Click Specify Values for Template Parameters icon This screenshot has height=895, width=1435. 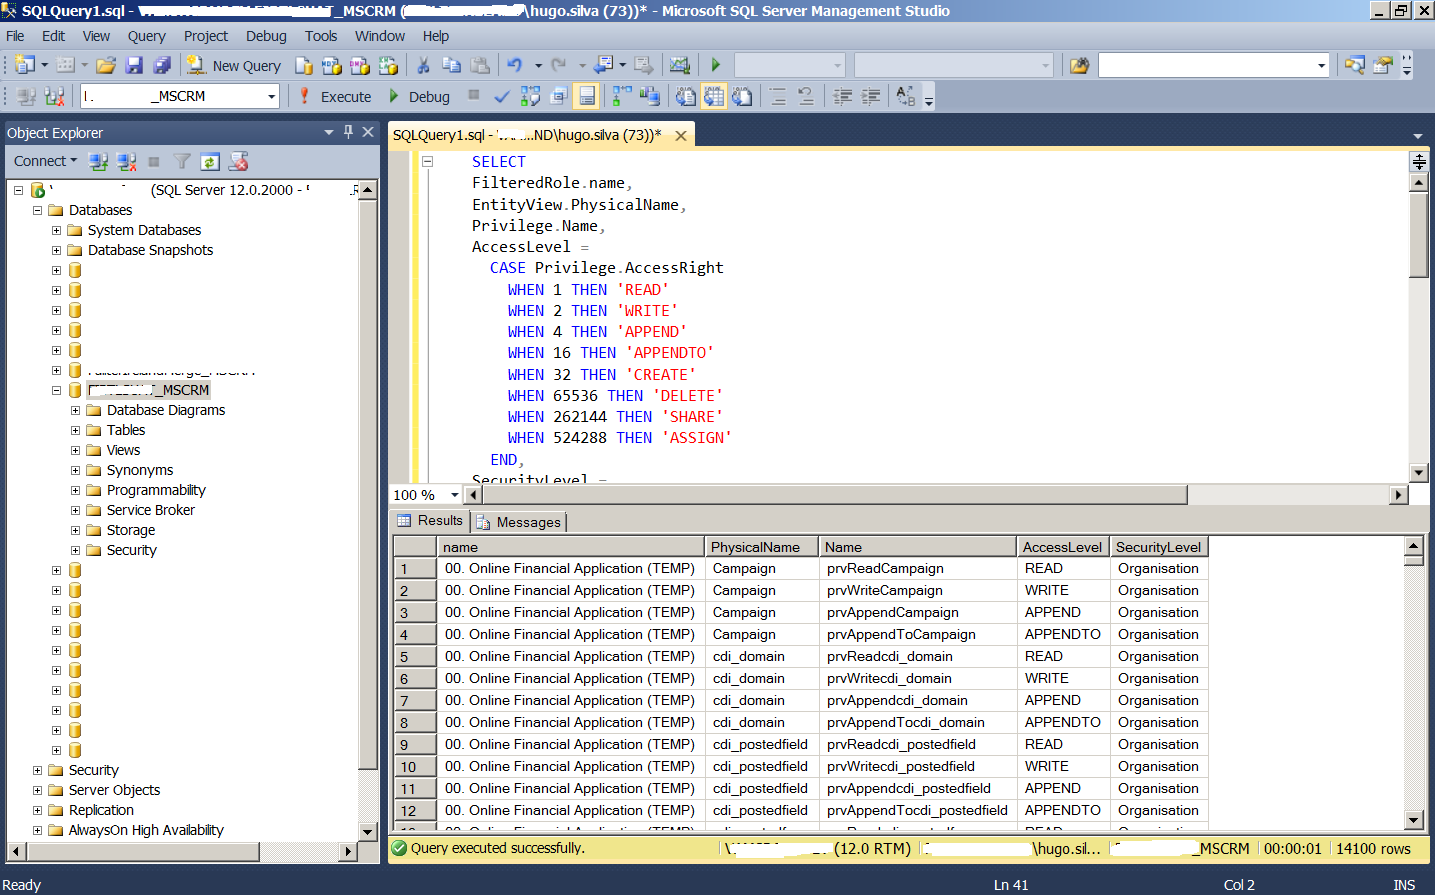(x=906, y=96)
